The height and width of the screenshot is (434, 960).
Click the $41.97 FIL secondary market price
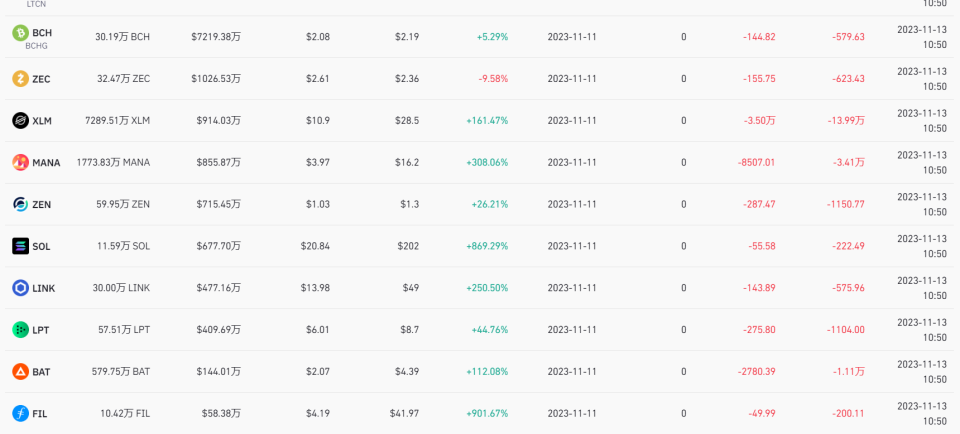coord(405,414)
